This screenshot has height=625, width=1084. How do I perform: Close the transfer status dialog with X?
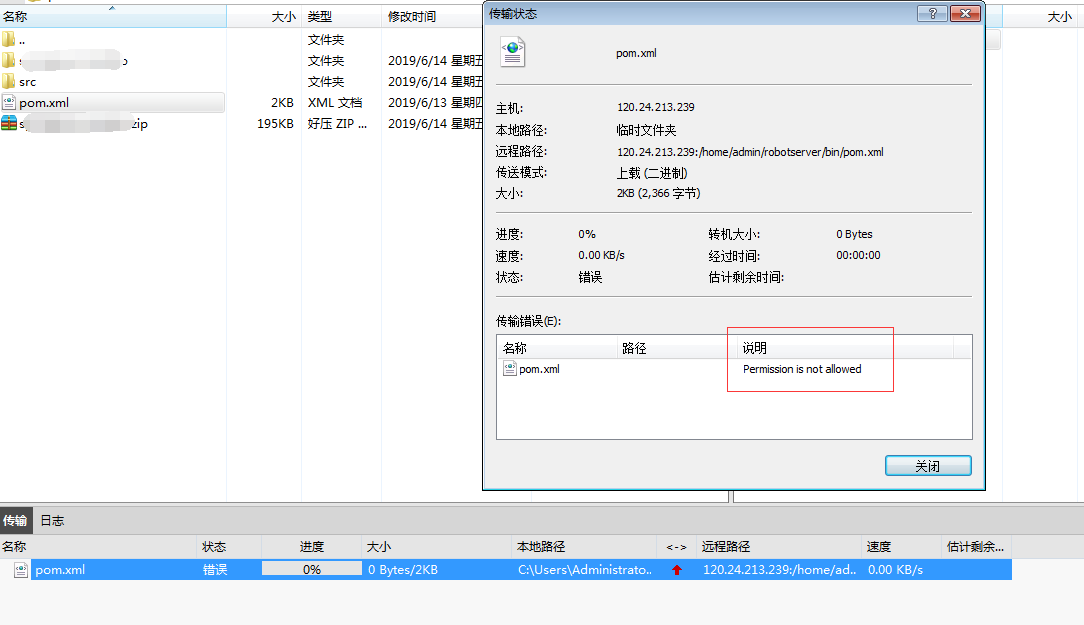pos(965,13)
